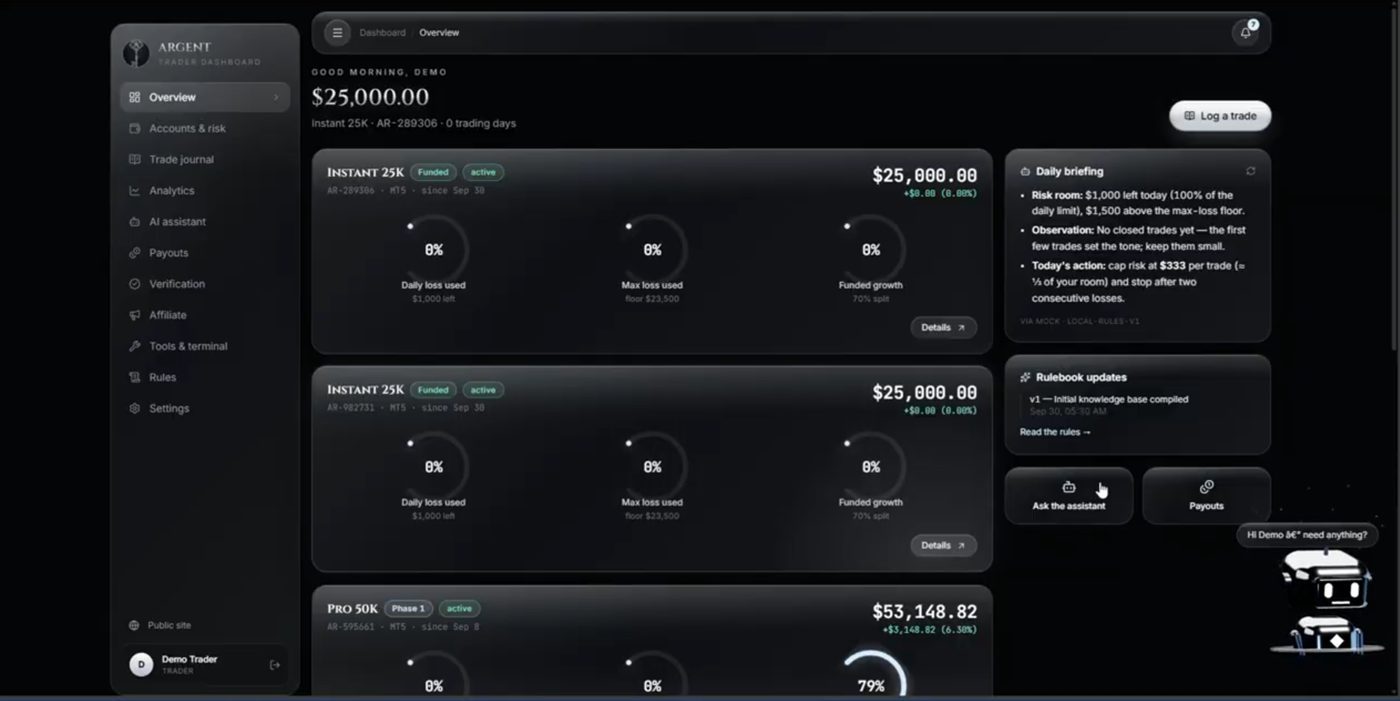This screenshot has height=701, width=1400.
Task: Click the Dashboard breadcrumb
Action: pyautogui.click(x=382, y=33)
